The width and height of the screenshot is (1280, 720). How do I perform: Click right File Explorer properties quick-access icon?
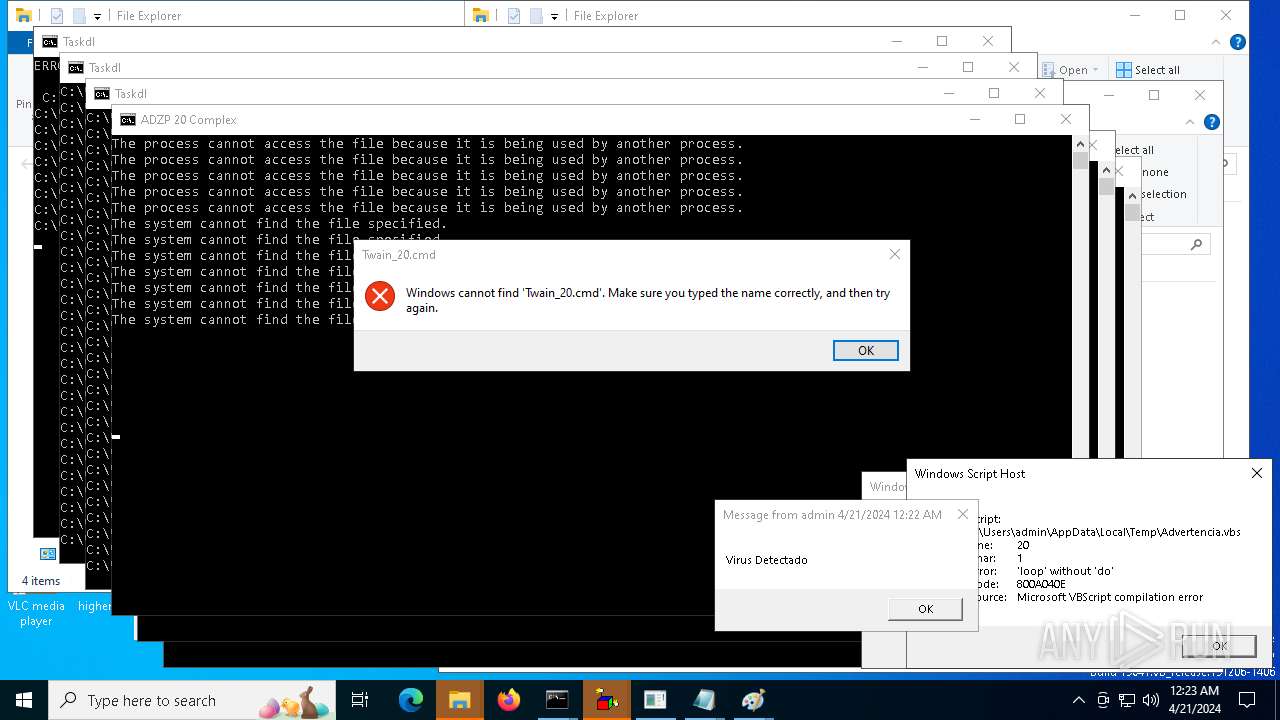(514, 16)
